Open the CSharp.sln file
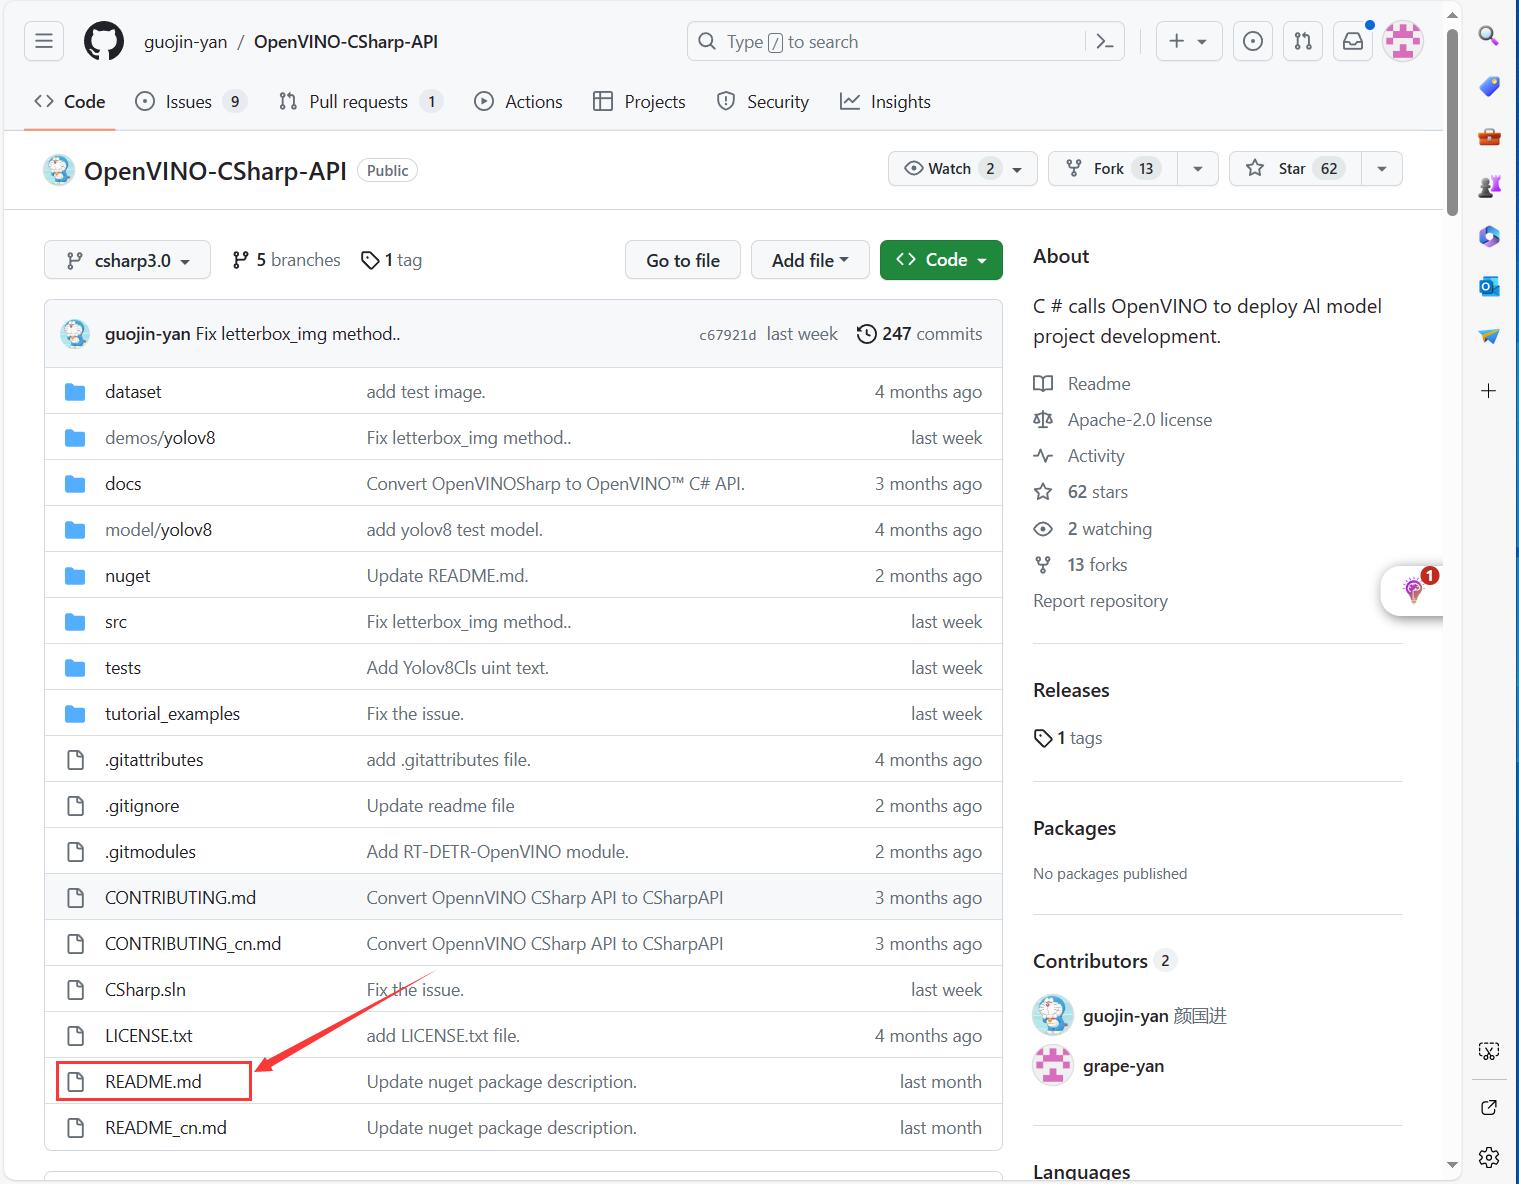 [x=145, y=990]
